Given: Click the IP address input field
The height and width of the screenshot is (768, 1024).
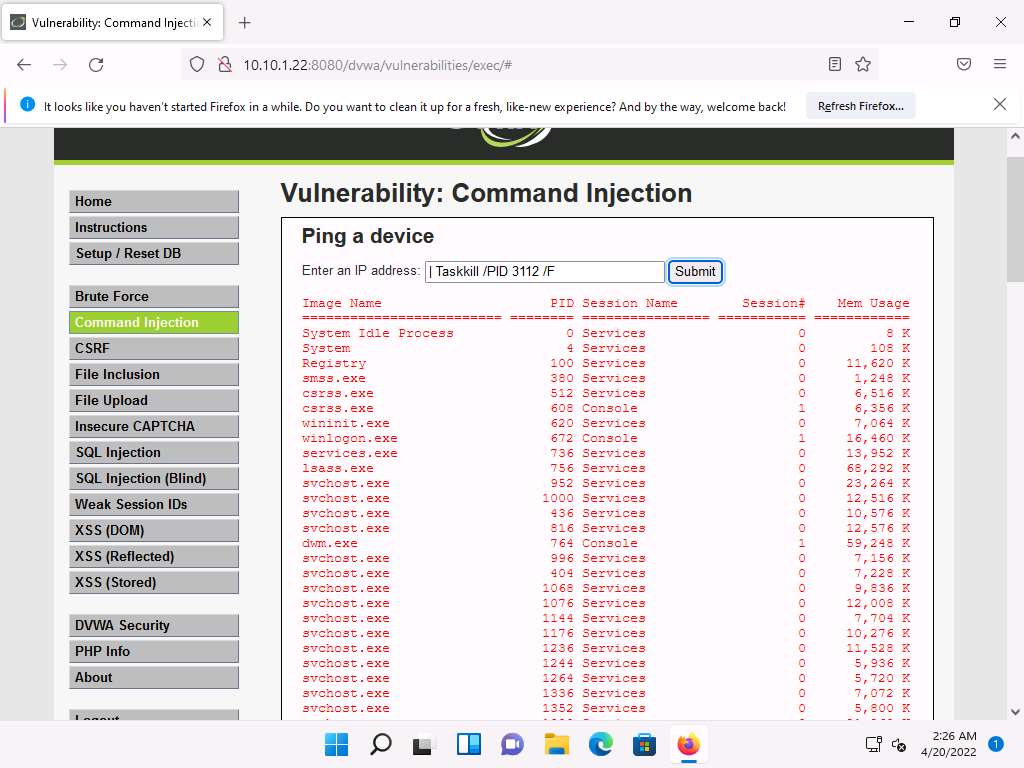Looking at the screenshot, I should click(x=544, y=271).
